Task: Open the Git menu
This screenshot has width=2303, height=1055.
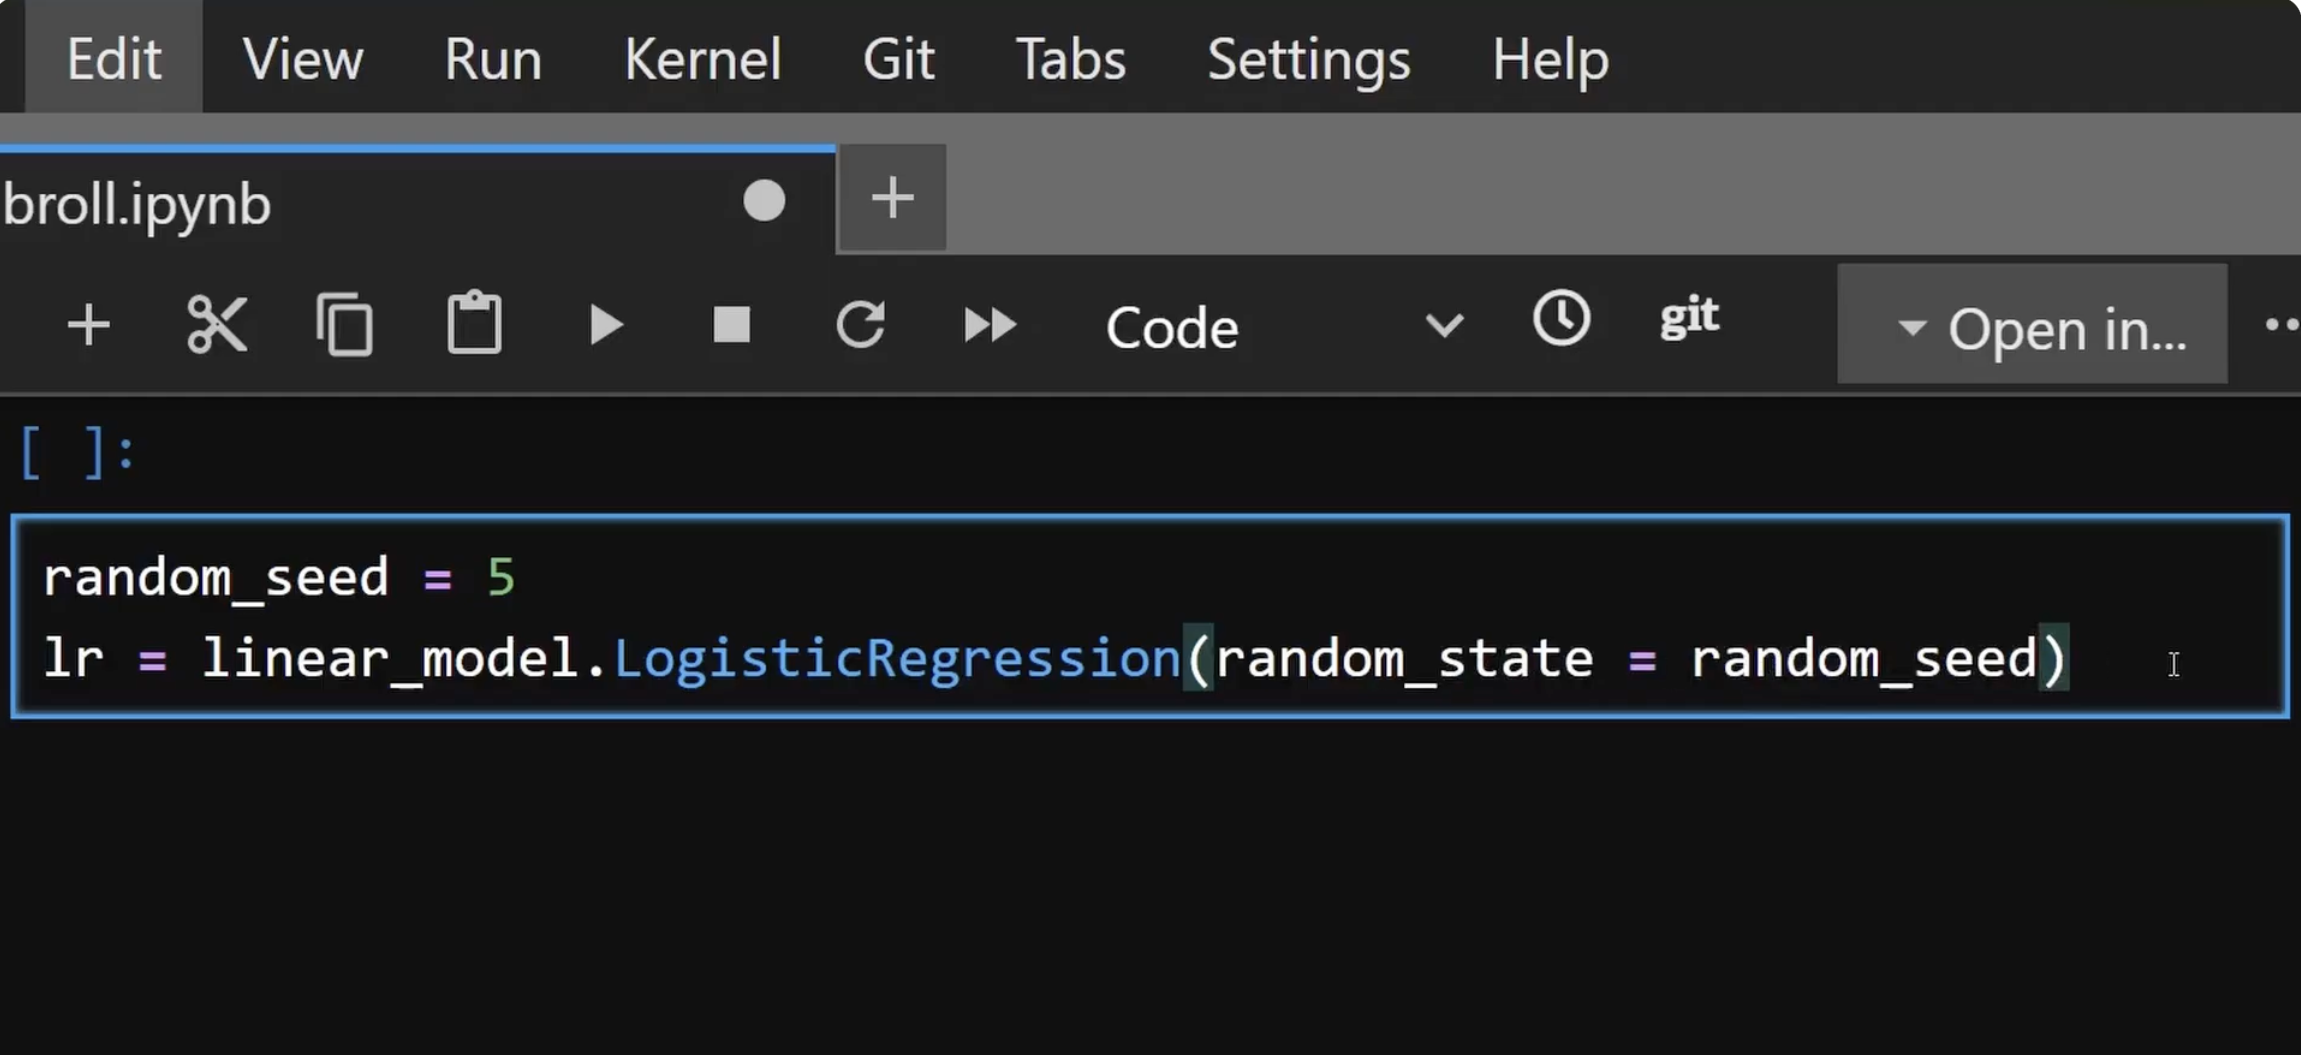Action: (898, 58)
